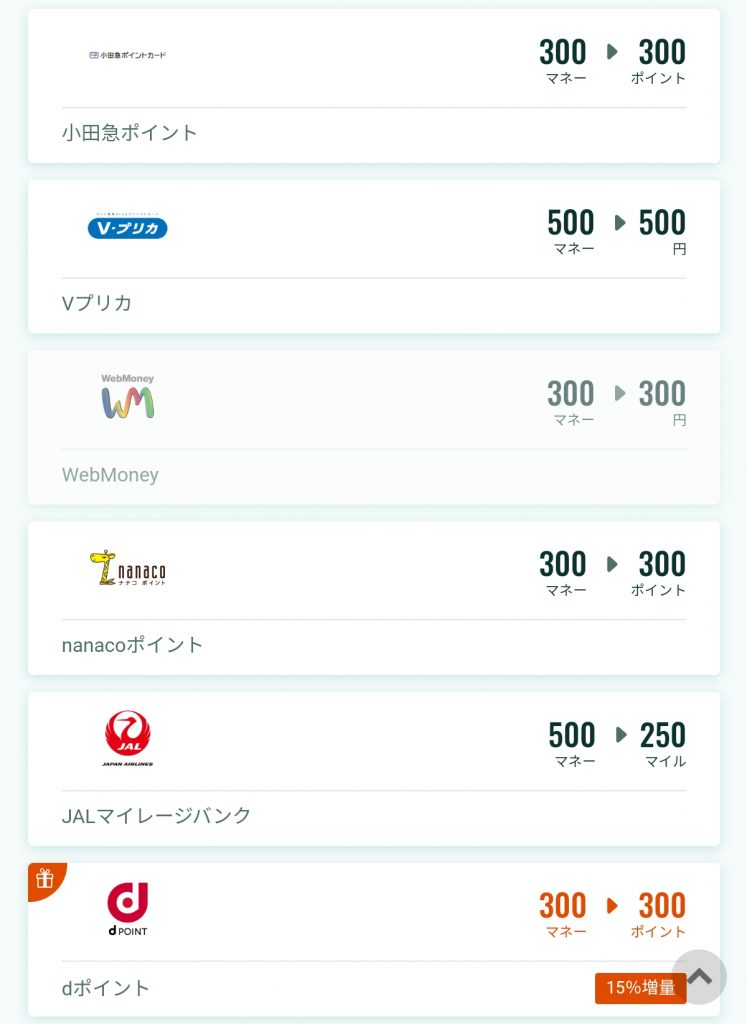Screen dimensions: 747x1024
Task: Choose the nanaco giraffe logo
Action: [x=127, y=568]
